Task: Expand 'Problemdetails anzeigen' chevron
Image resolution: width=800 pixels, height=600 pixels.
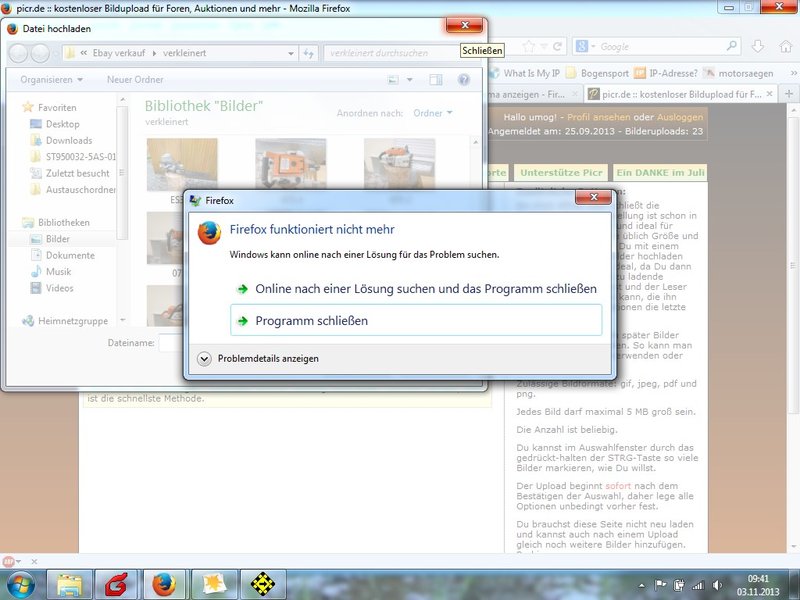Action: point(204,359)
